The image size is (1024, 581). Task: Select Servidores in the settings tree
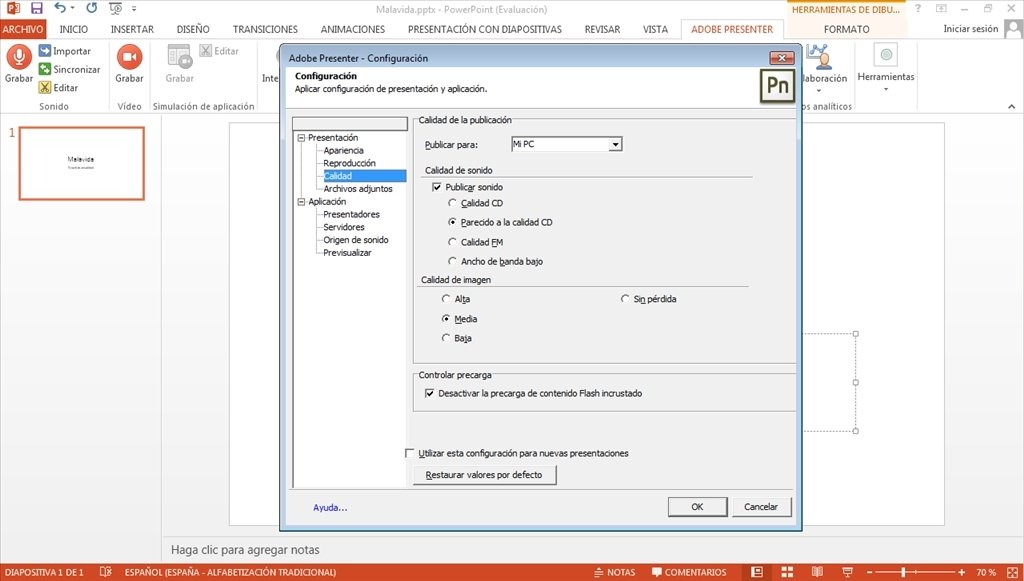[x=344, y=227]
